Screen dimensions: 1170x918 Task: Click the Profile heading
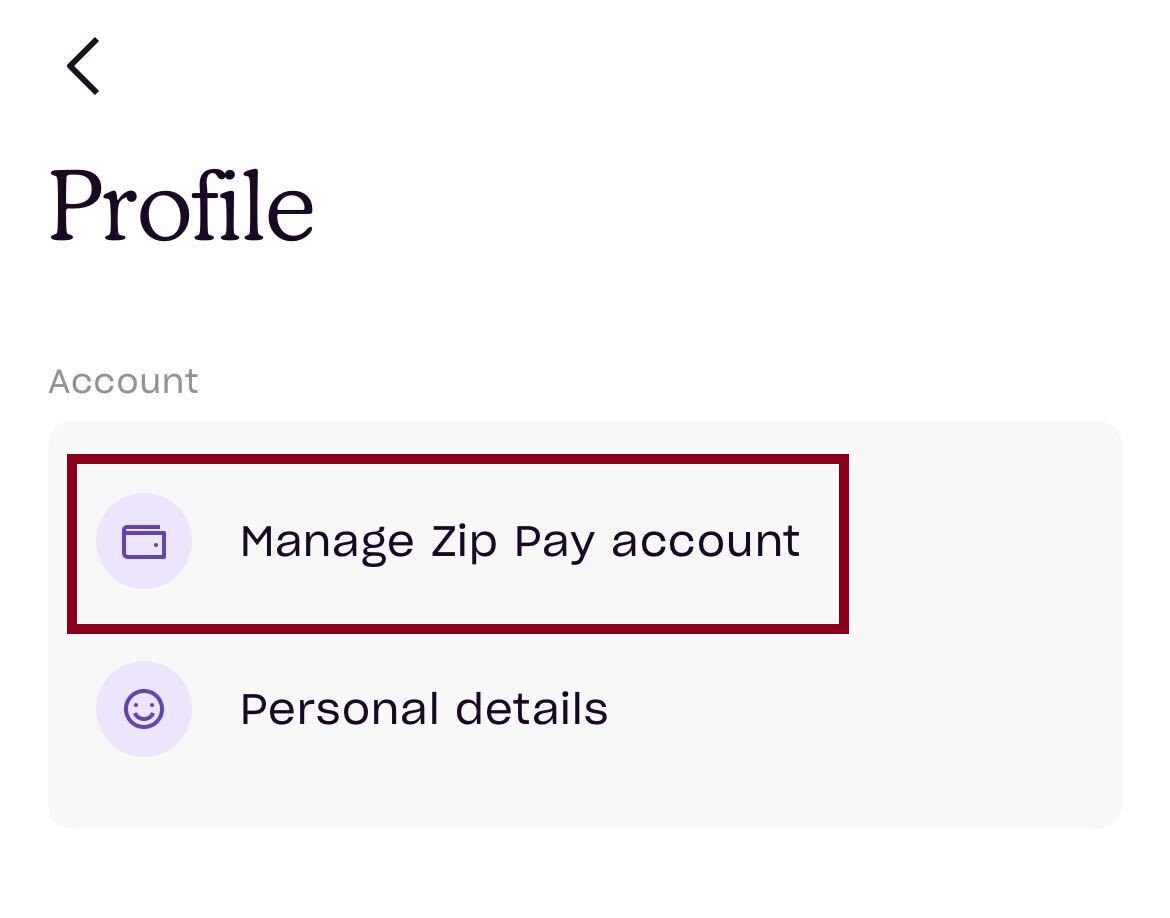coord(183,205)
